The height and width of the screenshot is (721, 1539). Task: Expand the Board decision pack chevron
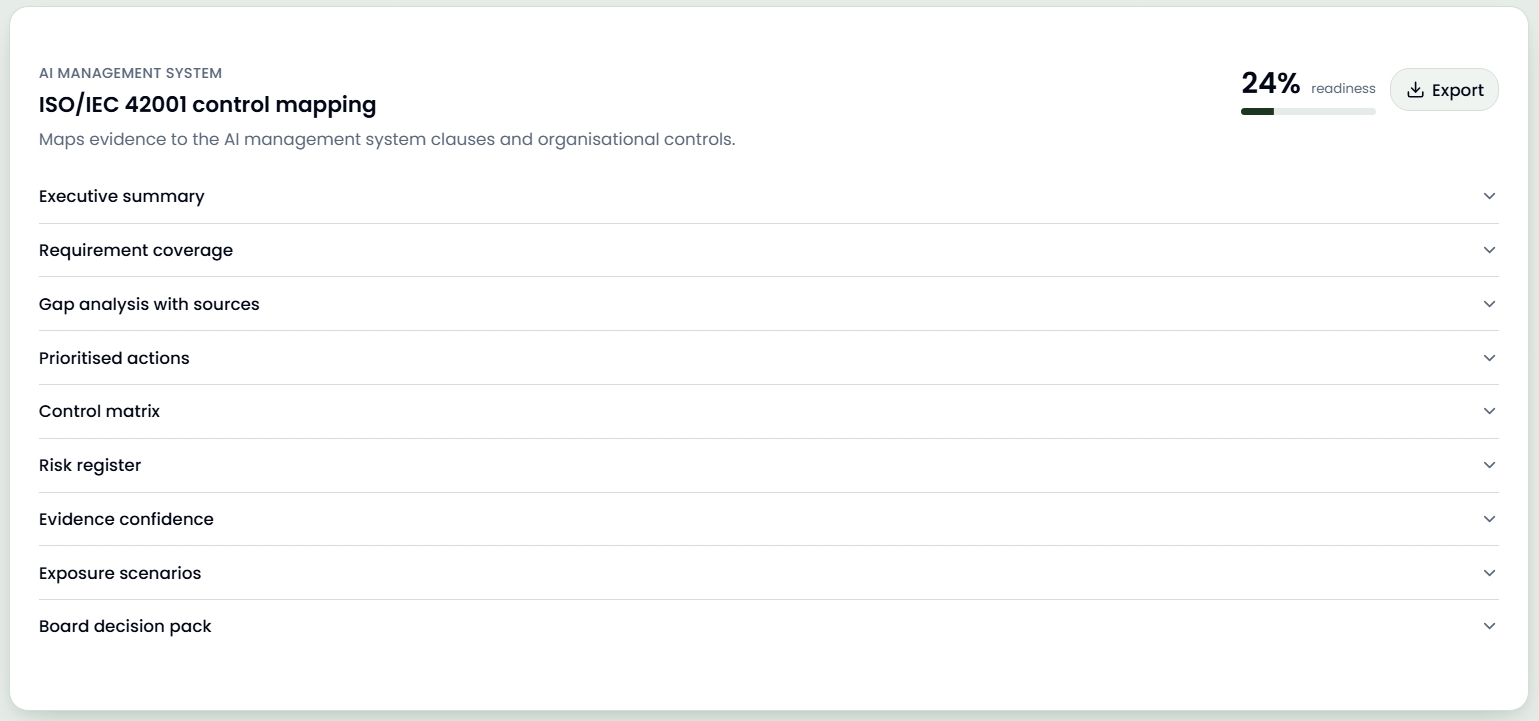pos(1490,626)
